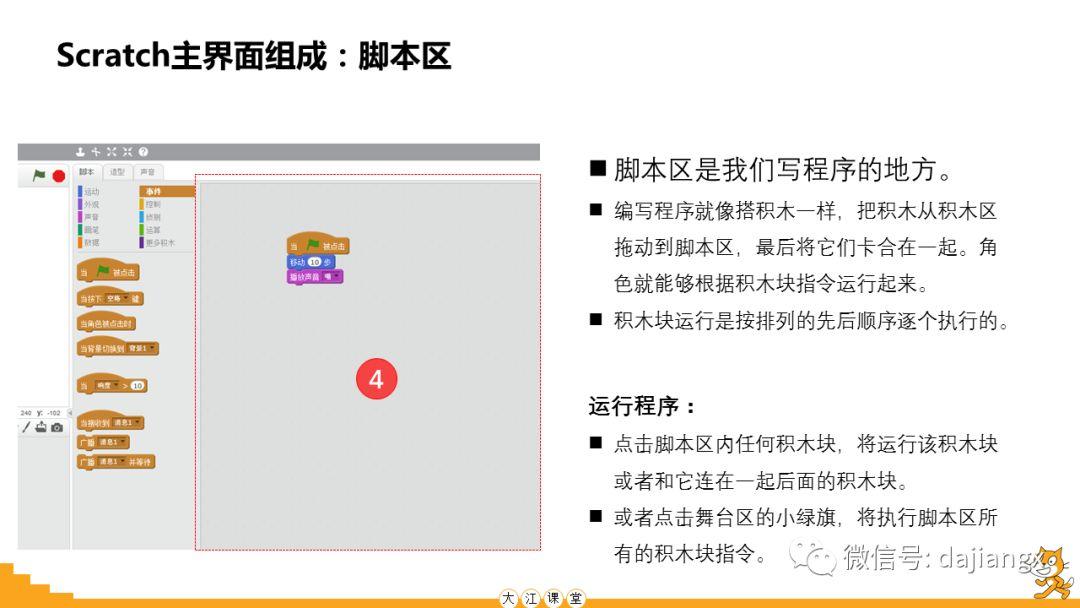Click 广播 消息1 block without 并等待
Image resolution: width=1080 pixels, height=608 pixels.
point(103,442)
